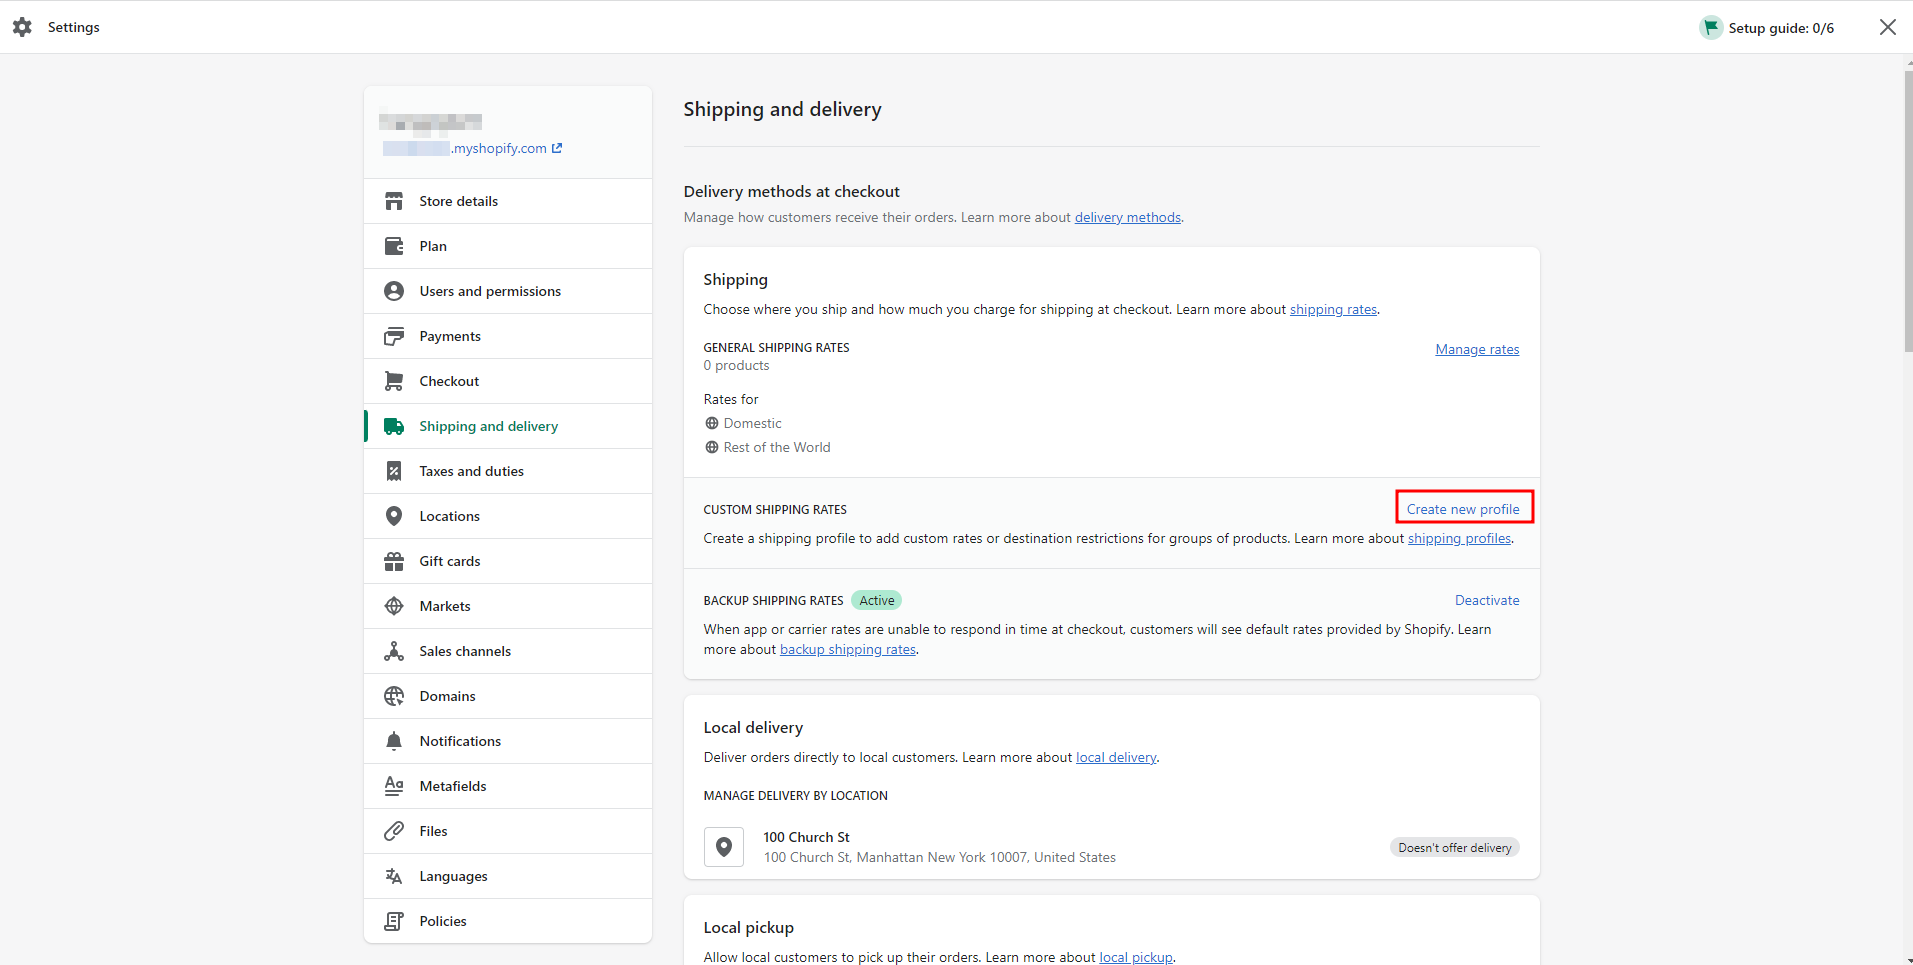Viewport: 1913px width, 965px height.
Task: Open Users and permissions
Action: [x=508, y=291]
